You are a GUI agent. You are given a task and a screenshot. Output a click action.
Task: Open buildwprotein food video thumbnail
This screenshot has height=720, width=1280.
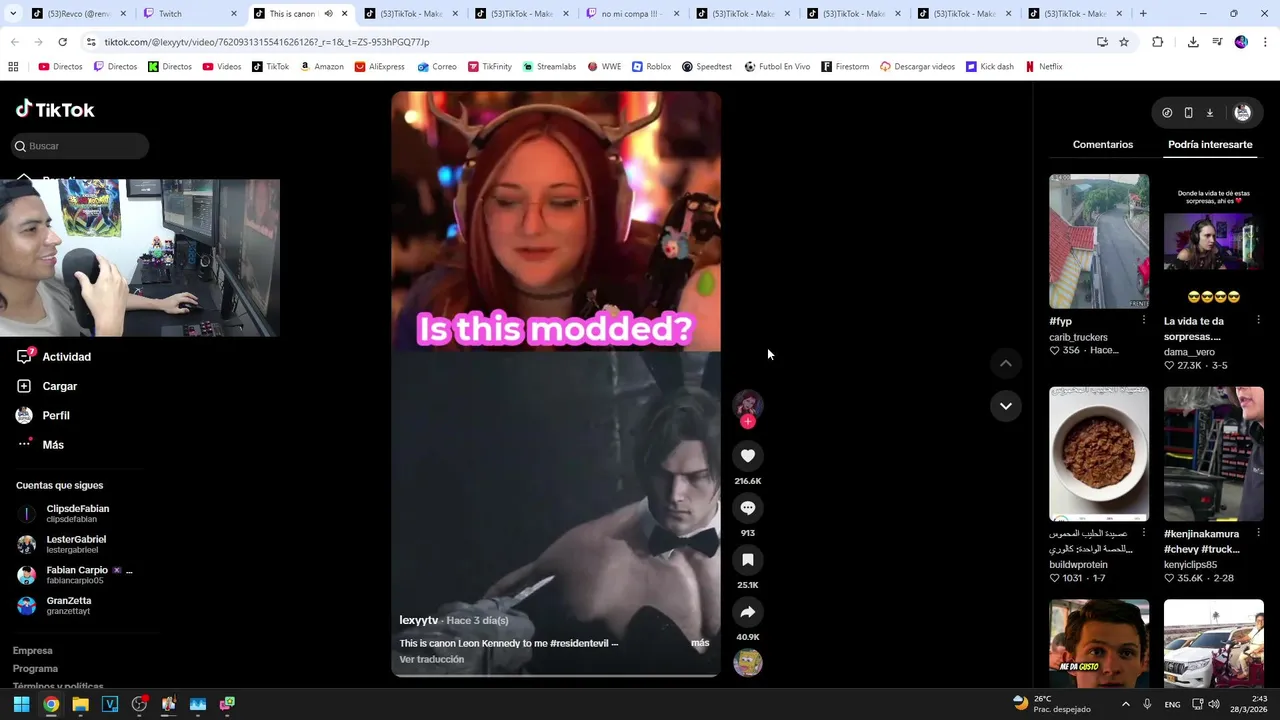click(1099, 454)
